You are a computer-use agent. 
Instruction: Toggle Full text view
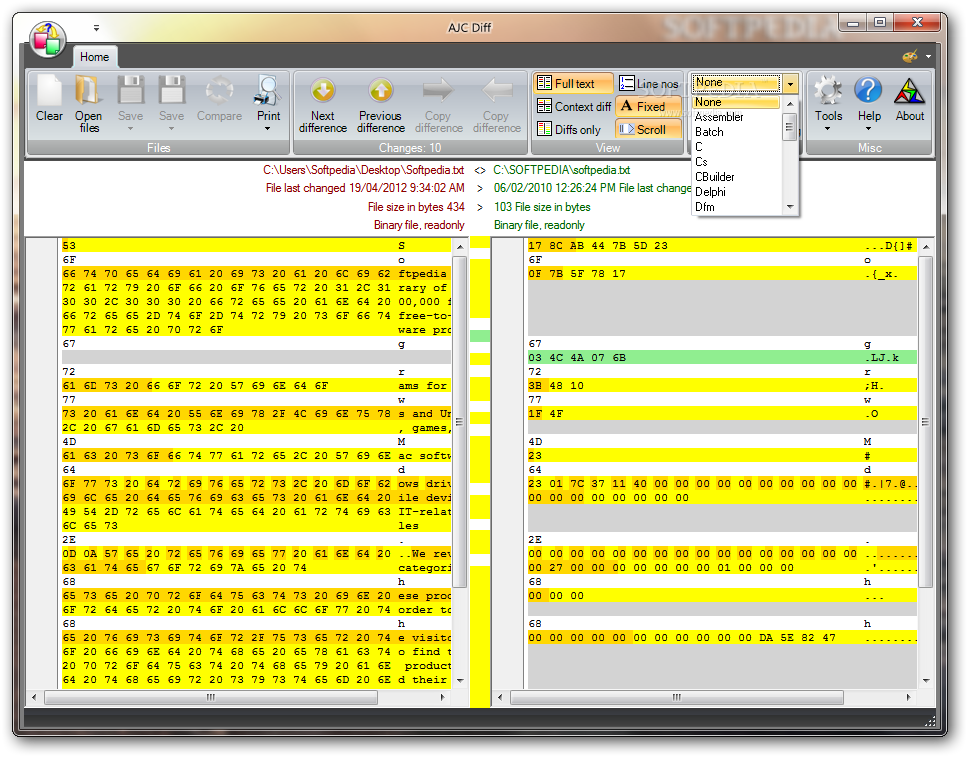(x=574, y=83)
